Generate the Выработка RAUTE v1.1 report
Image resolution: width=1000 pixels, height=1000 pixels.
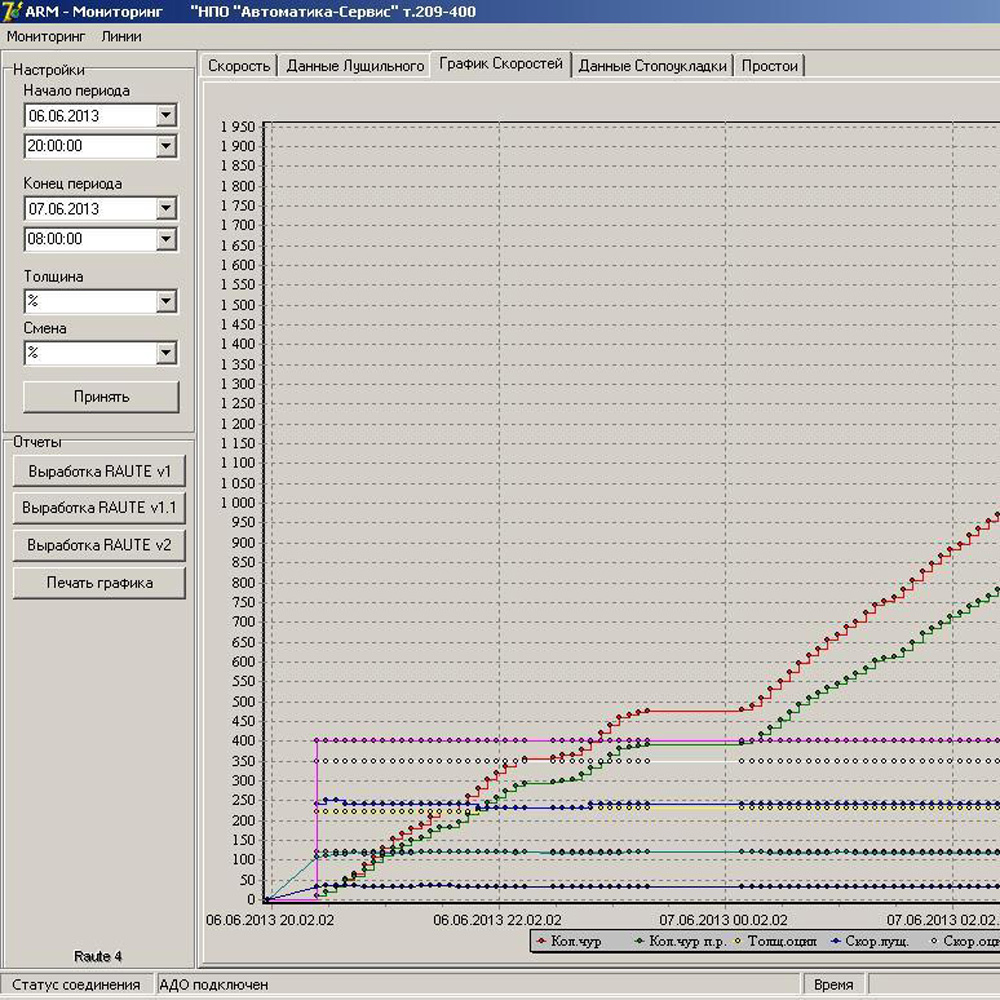tap(99, 508)
